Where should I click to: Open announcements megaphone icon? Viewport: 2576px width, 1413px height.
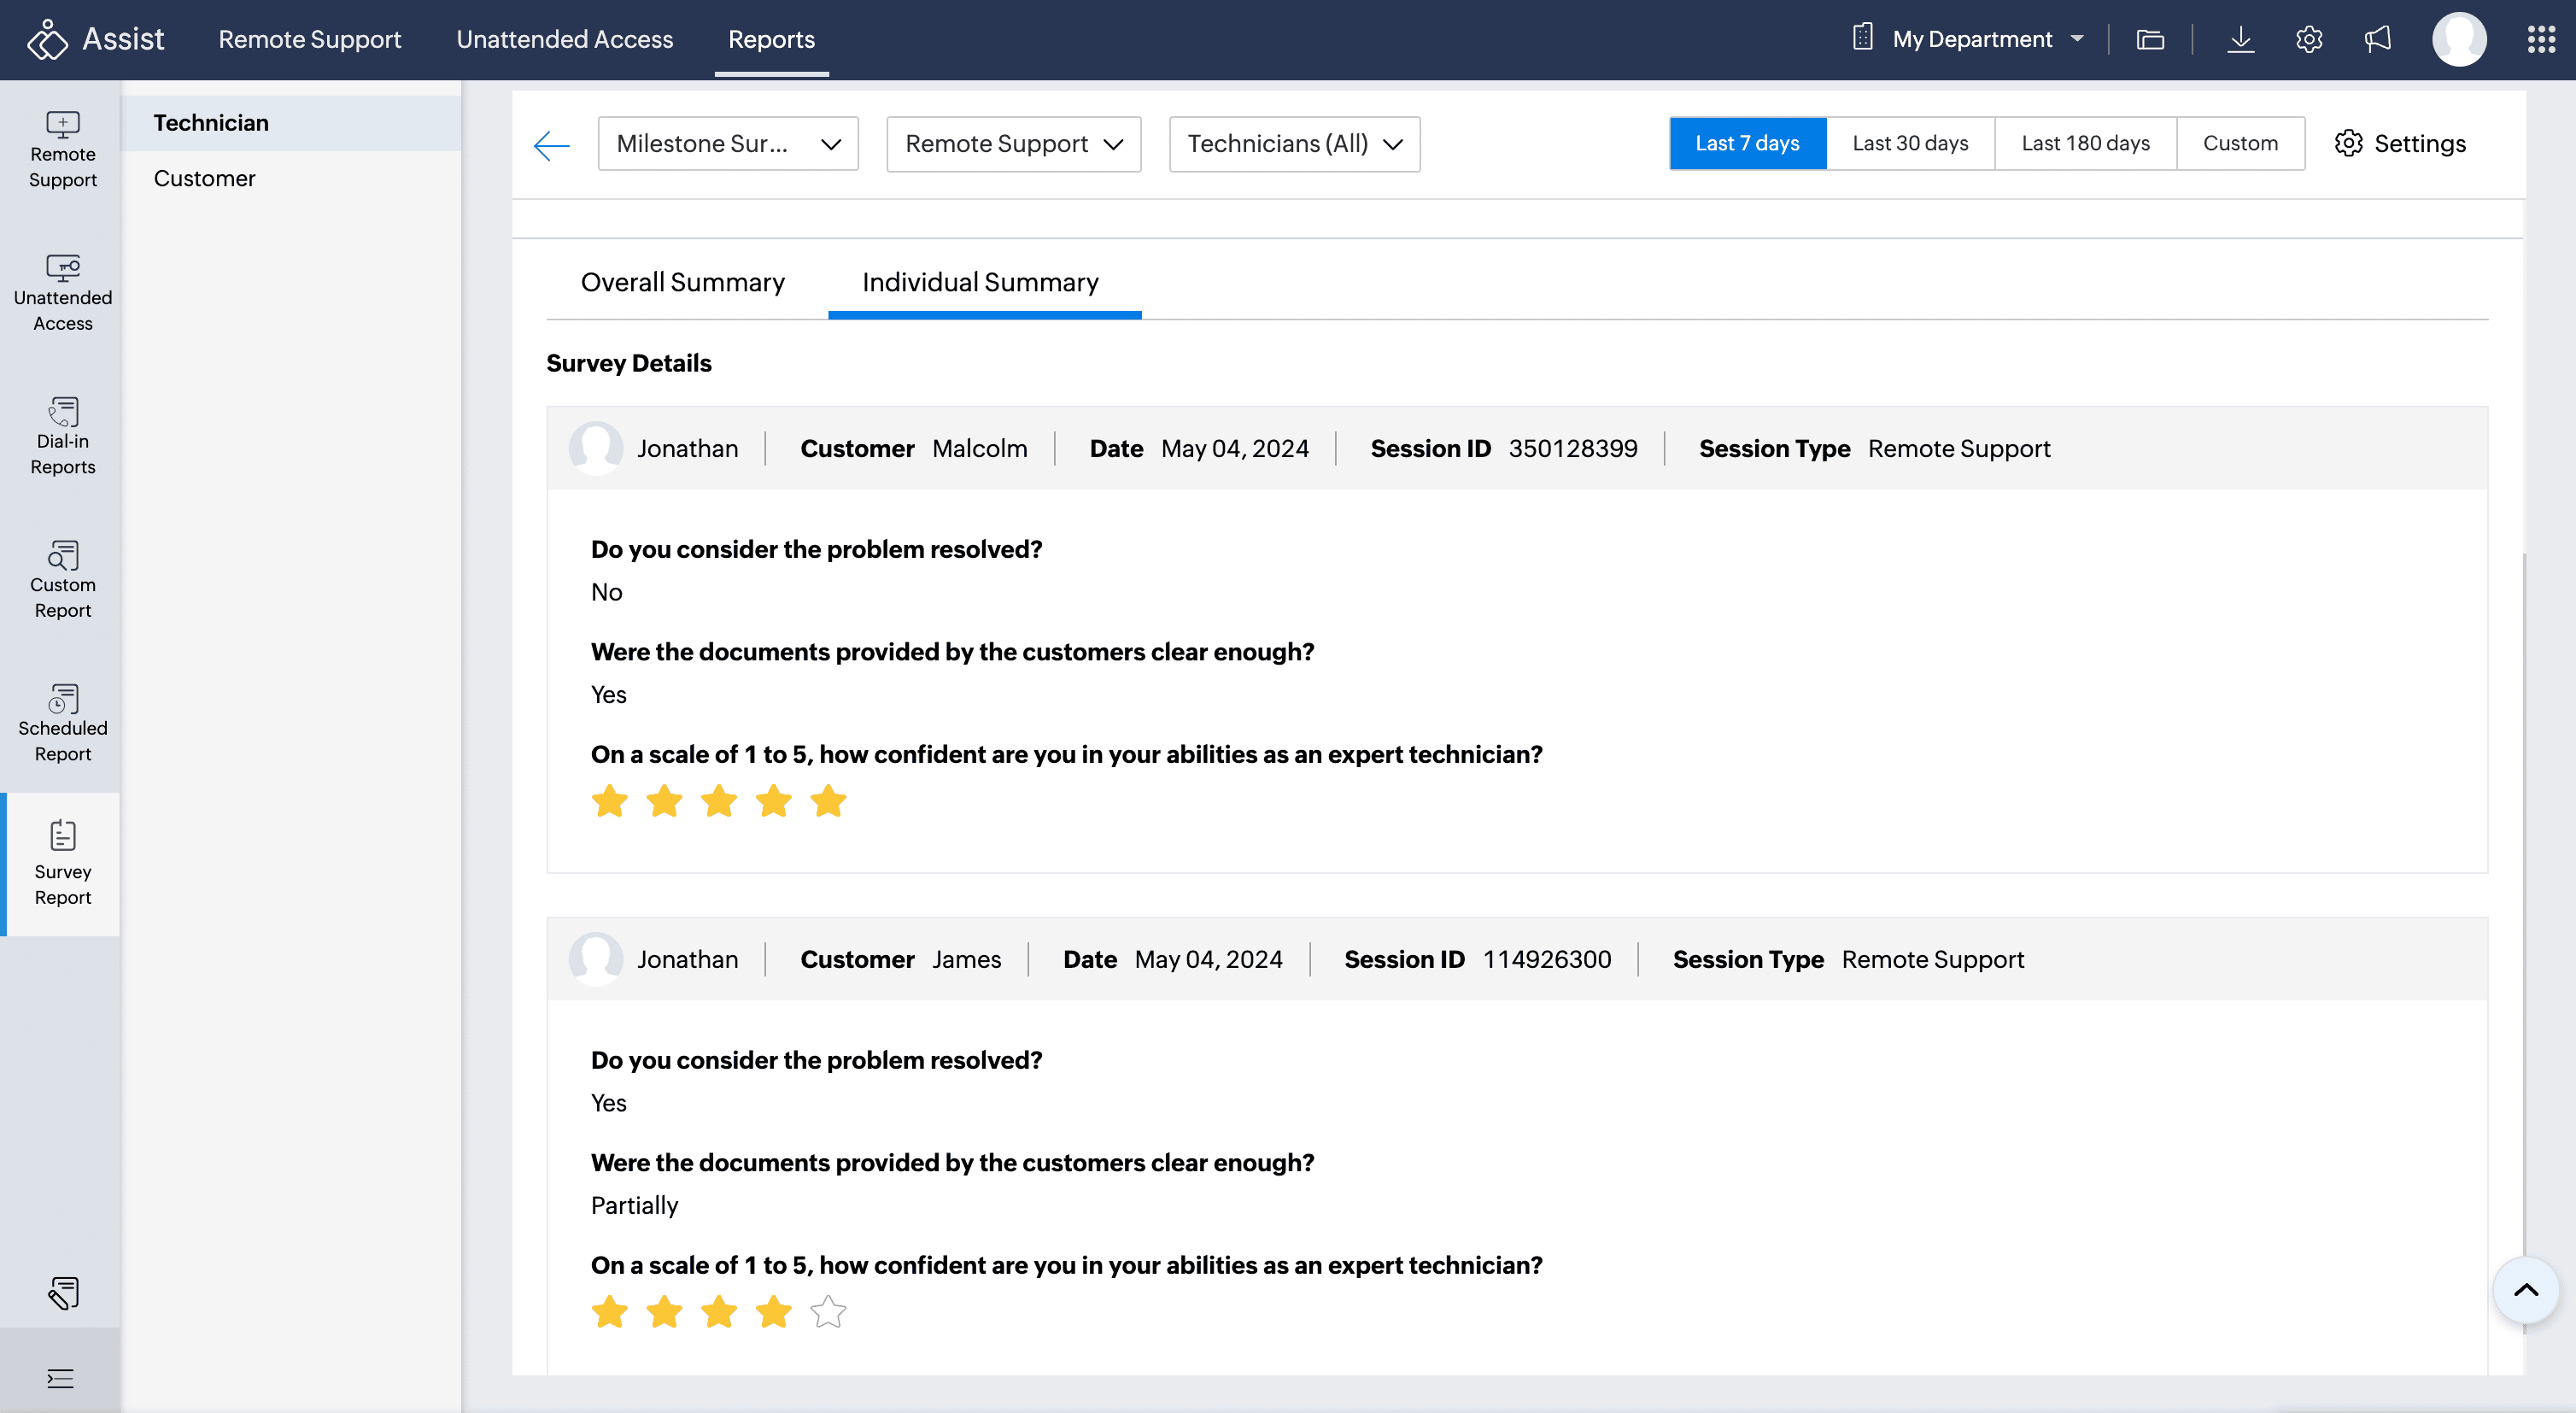pos(2377,39)
